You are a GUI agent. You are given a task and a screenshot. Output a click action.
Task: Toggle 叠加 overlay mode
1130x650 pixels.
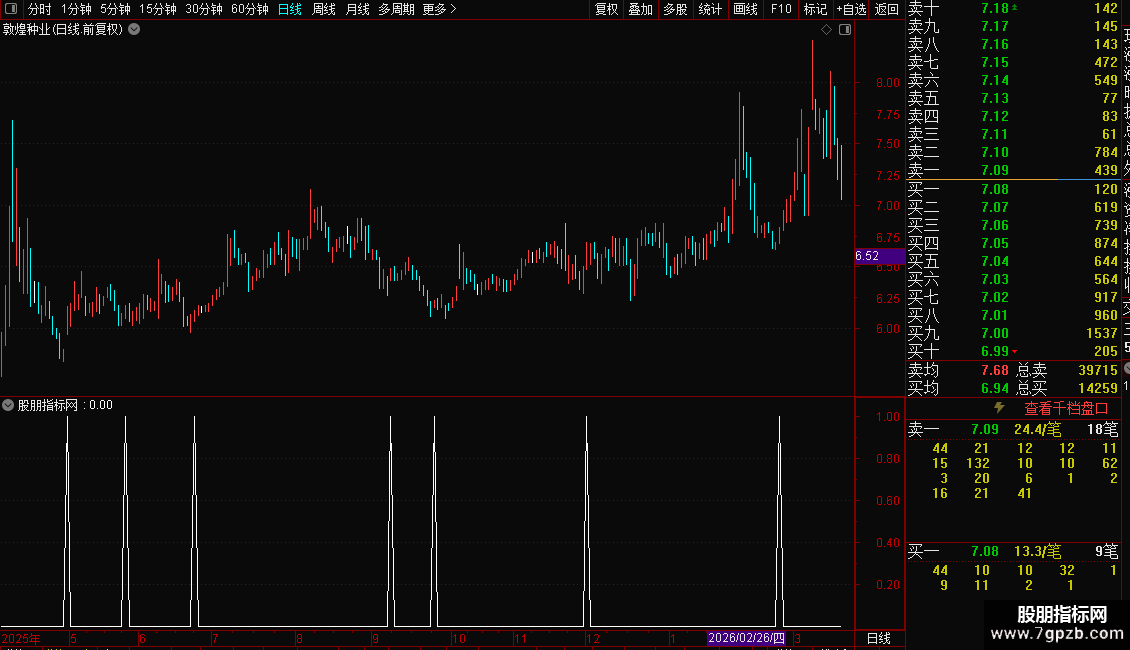(x=641, y=9)
